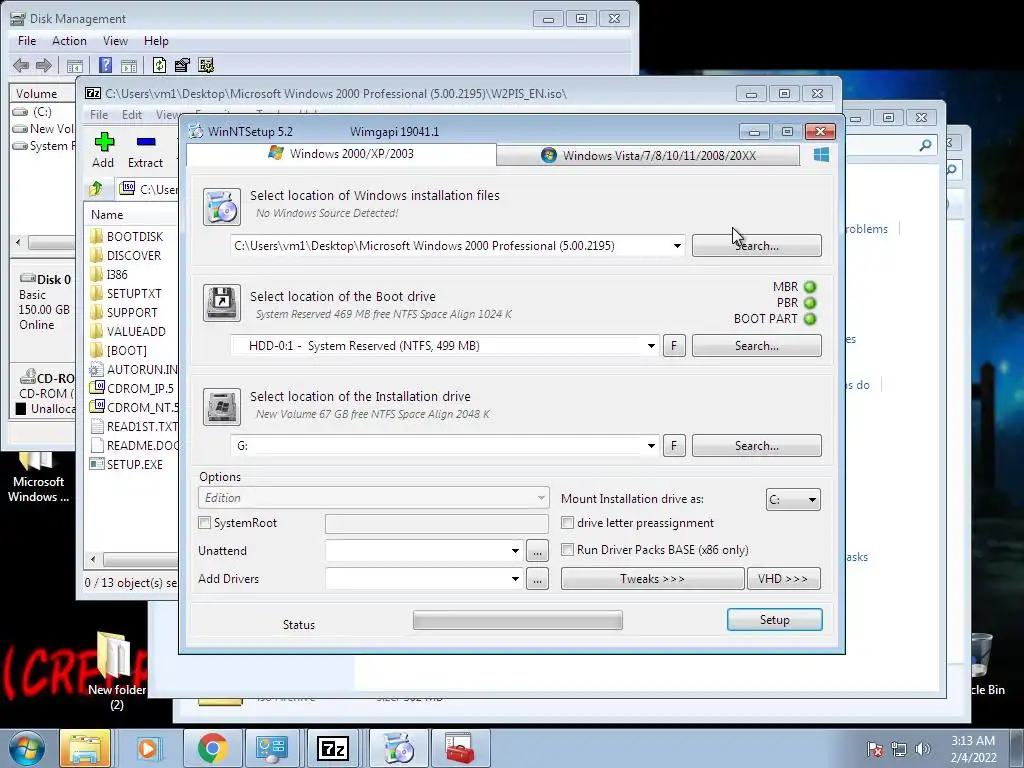Click browse button next to Add Drivers
Image resolution: width=1024 pixels, height=768 pixels.
click(x=537, y=579)
